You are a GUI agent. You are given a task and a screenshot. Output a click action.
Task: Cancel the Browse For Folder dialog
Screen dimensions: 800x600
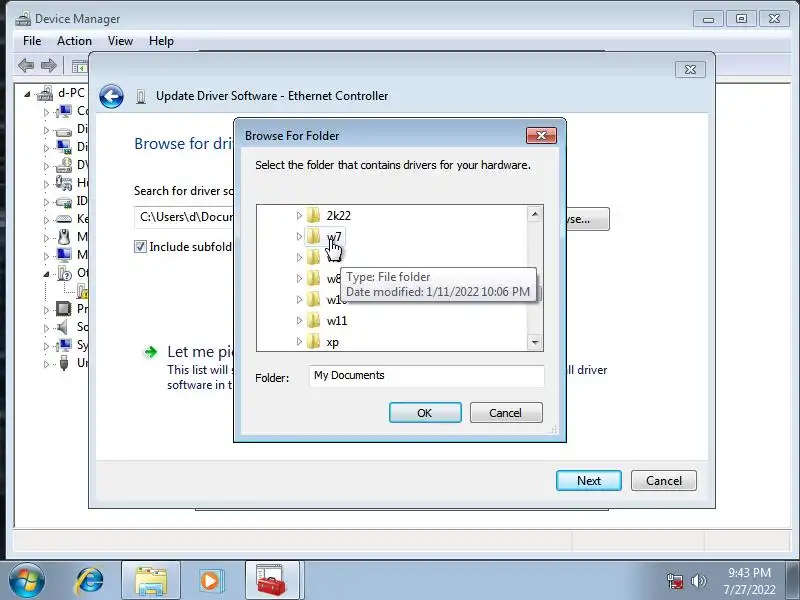506,412
